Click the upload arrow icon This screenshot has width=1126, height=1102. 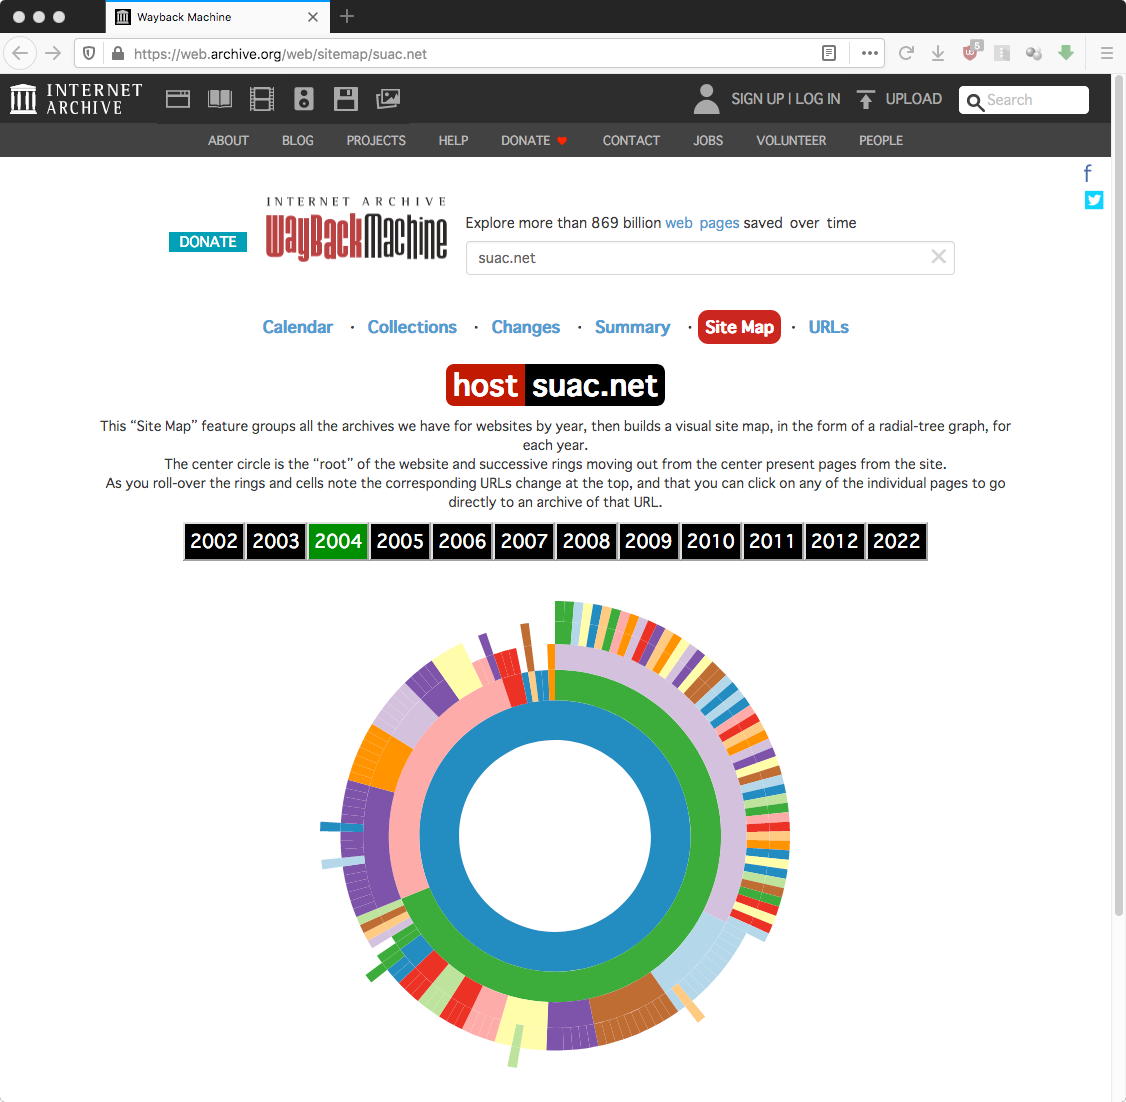pyautogui.click(x=866, y=99)
